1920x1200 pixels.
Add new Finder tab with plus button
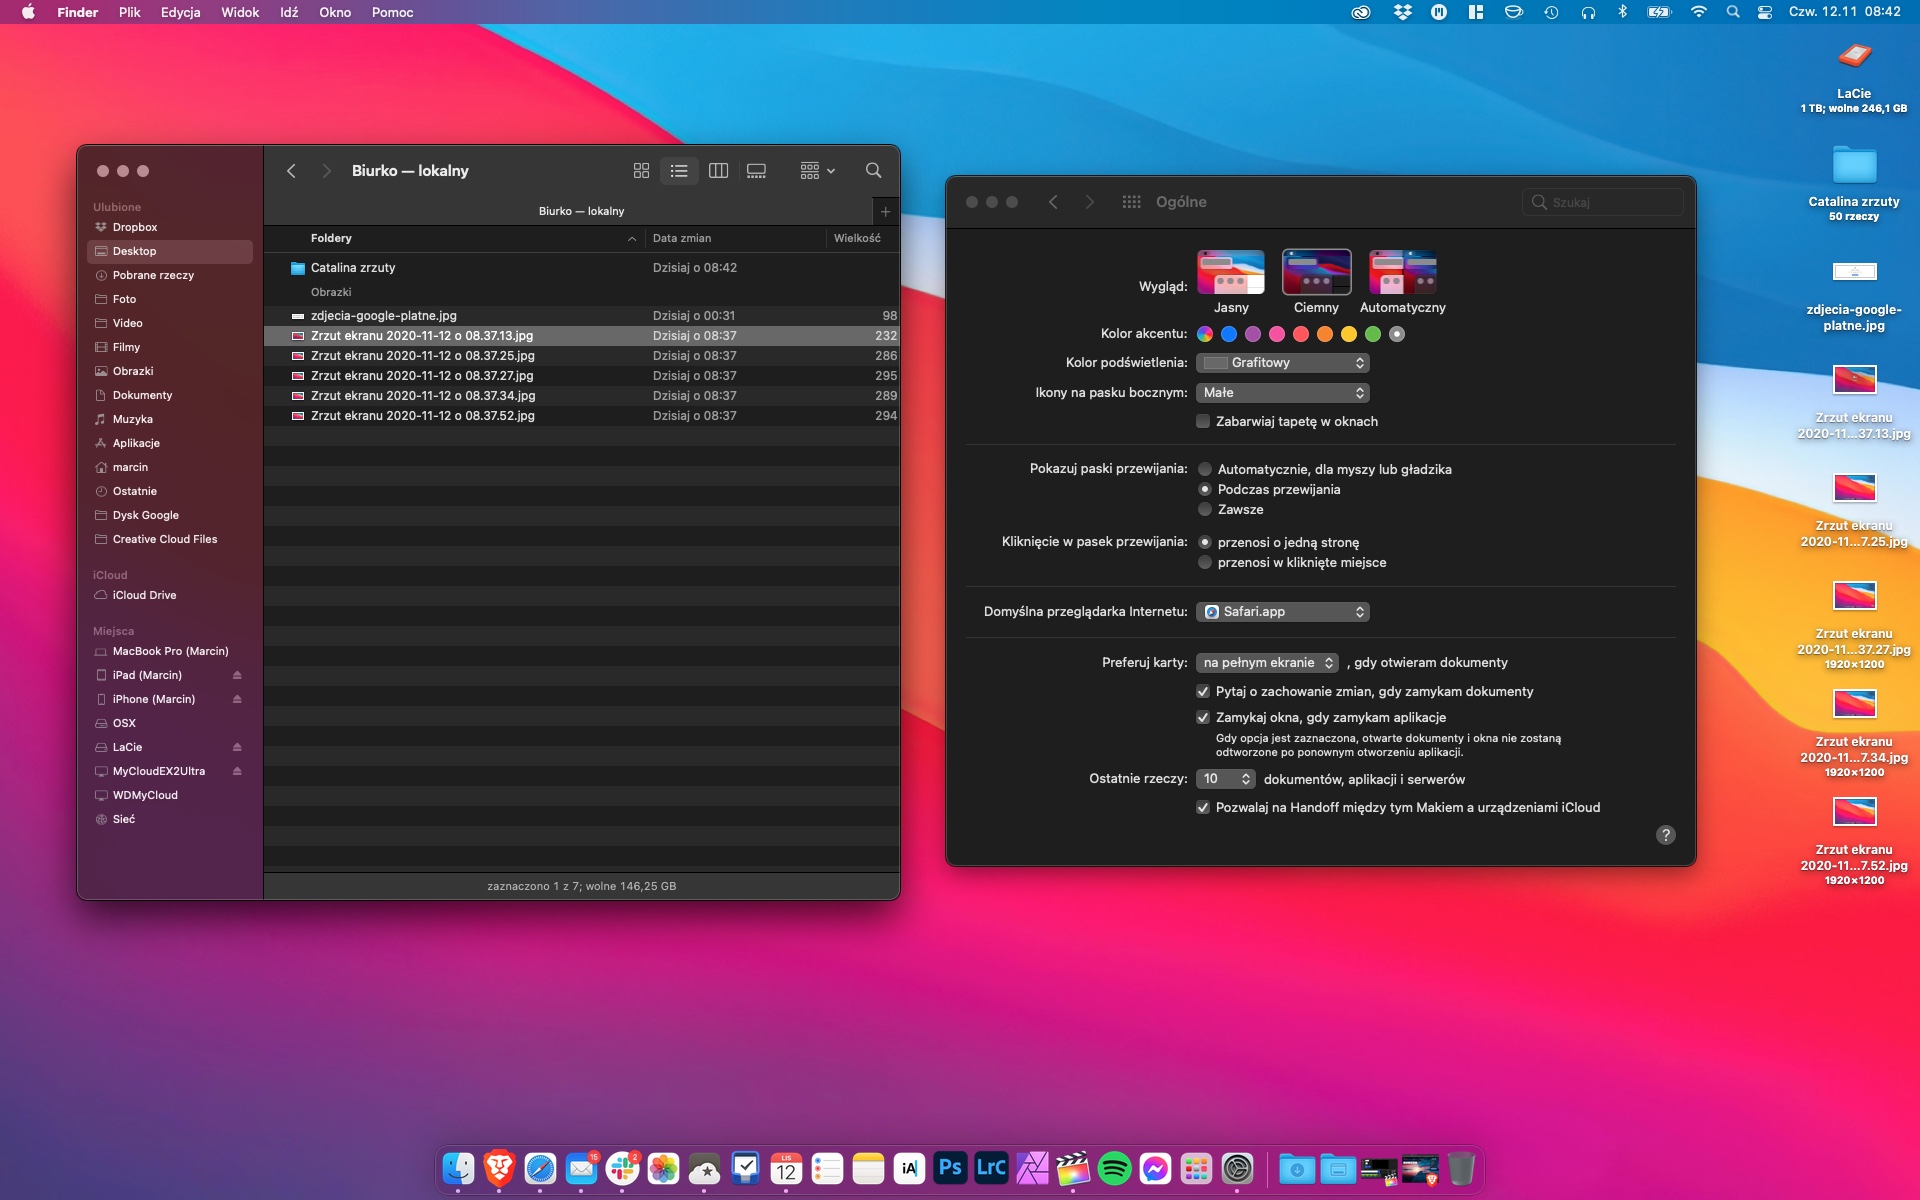(x=885, y=211)
